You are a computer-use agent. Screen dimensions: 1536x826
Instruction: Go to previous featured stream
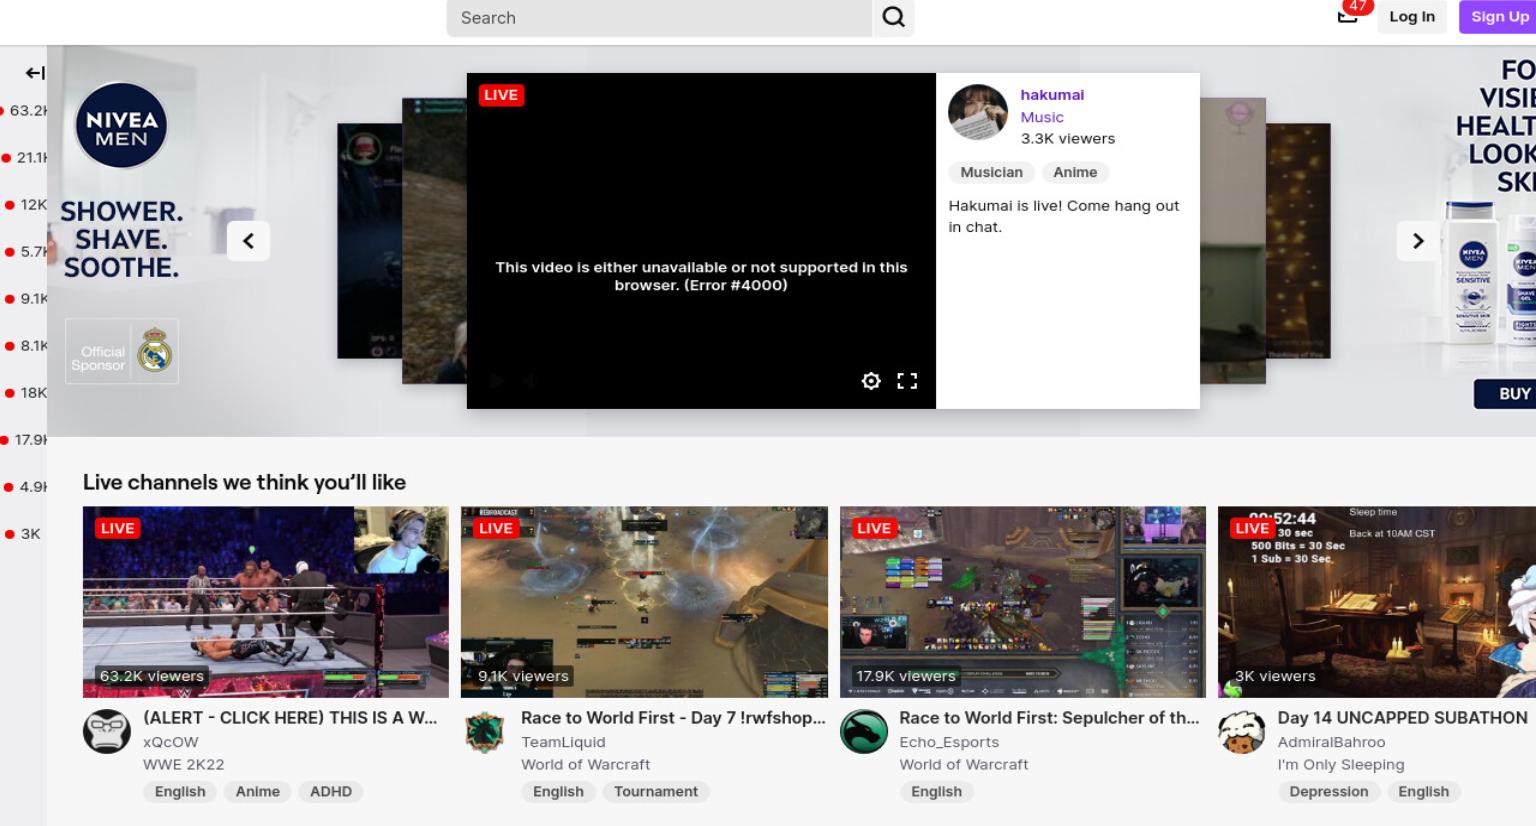click(248, 241)
